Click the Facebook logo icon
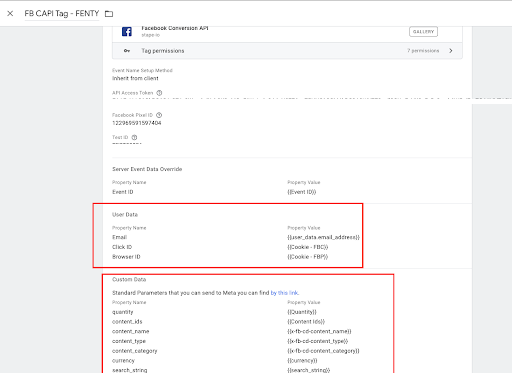The image size is (512, 373). point(127,32)
